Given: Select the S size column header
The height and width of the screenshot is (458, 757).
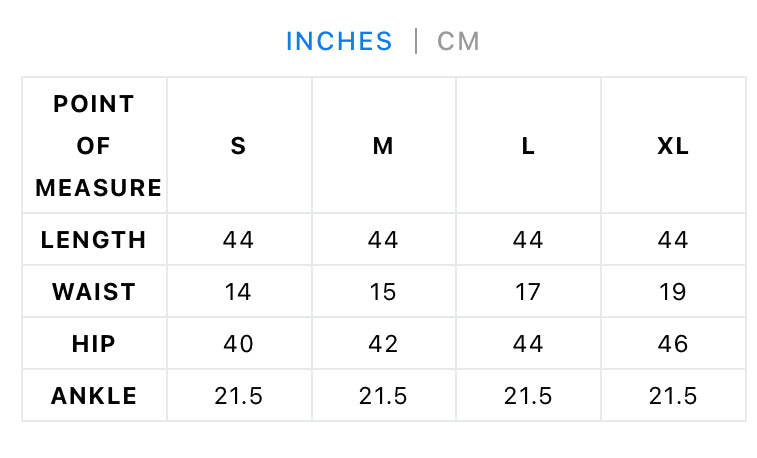Looking at the screenshot, I should coord(239,145).
